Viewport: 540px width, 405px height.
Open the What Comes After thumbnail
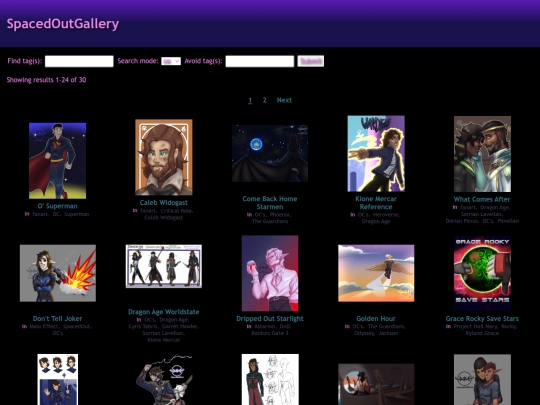[x=482, y=154]
